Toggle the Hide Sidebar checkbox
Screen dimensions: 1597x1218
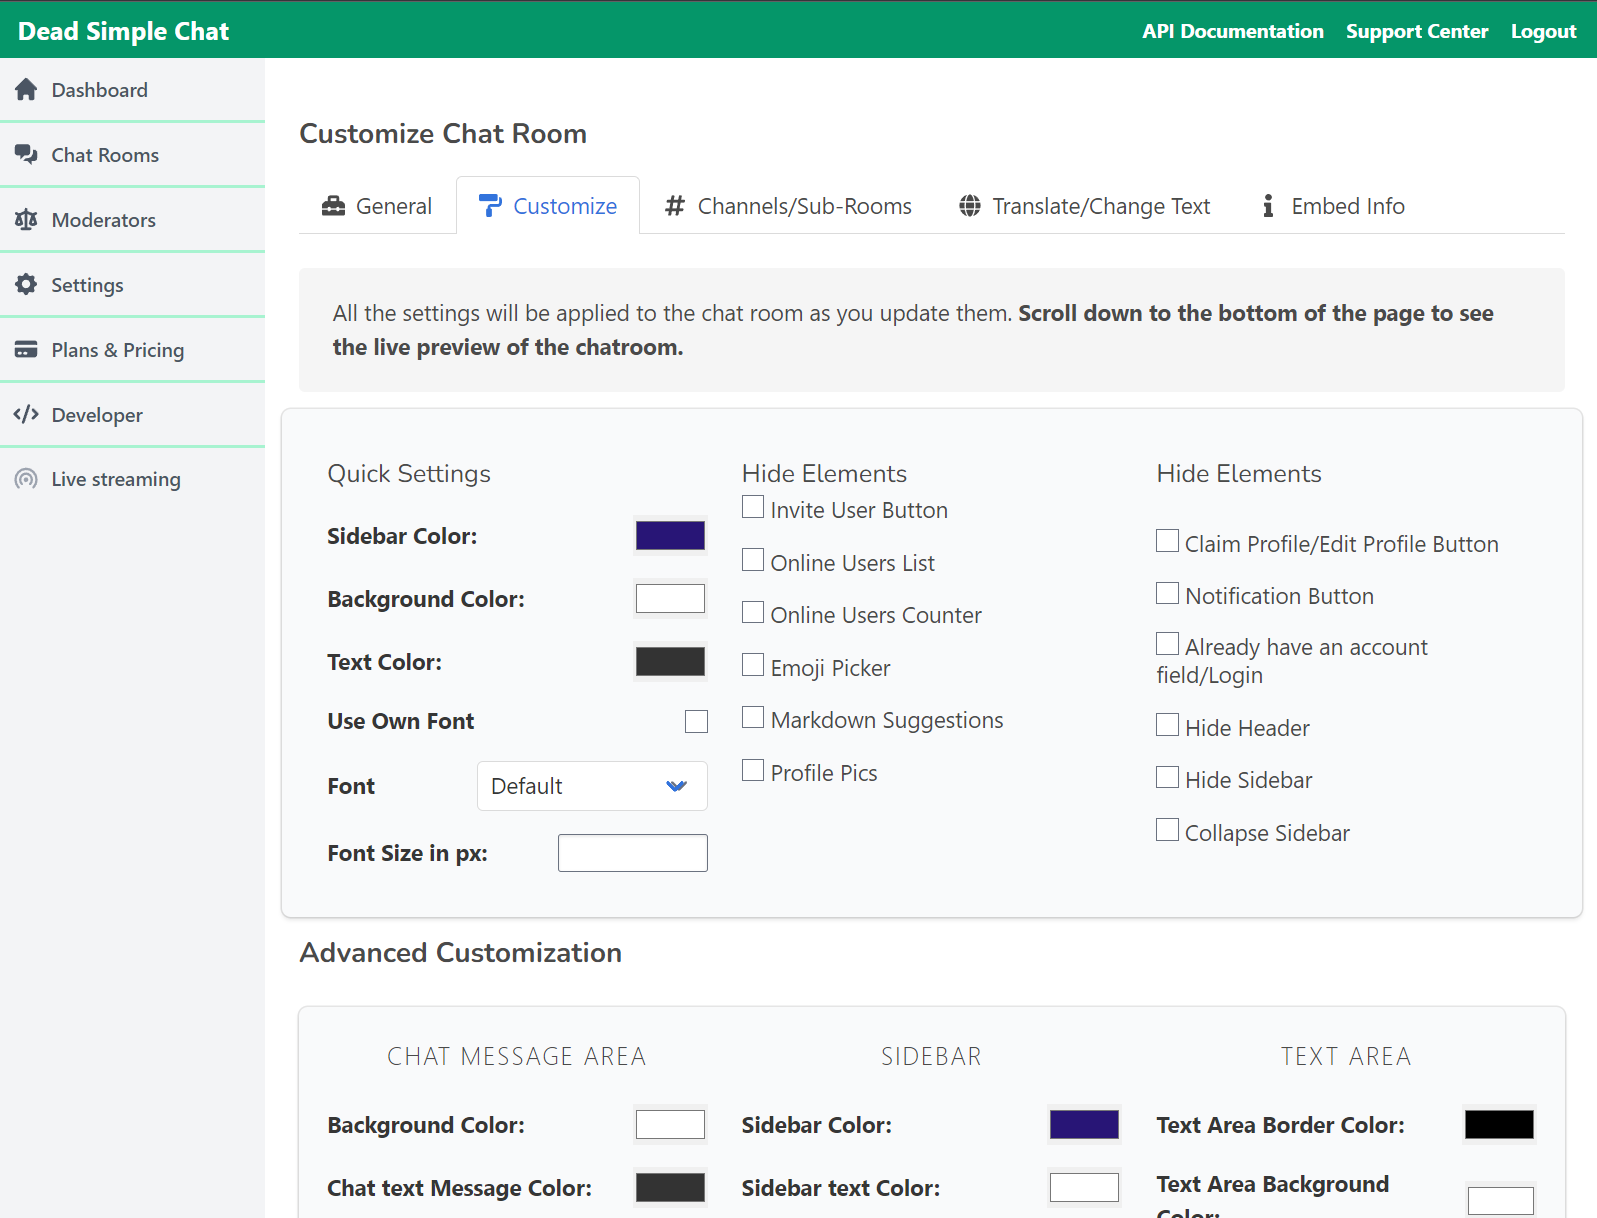(x=1167, y=778)
